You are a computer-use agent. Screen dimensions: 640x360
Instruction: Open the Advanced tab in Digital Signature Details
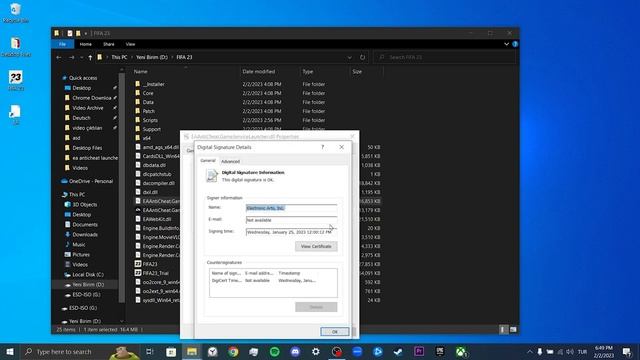tap(230, 162)
